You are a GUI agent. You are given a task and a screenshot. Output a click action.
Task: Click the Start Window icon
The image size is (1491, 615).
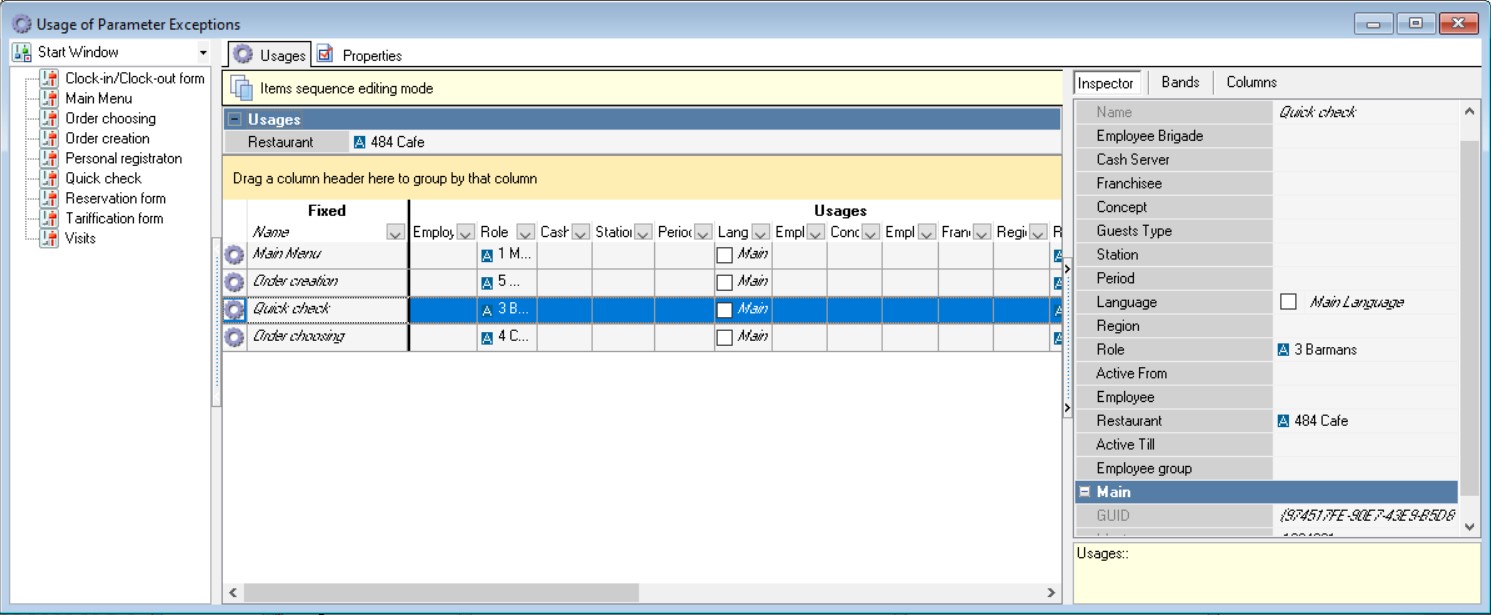click(22, 52)
